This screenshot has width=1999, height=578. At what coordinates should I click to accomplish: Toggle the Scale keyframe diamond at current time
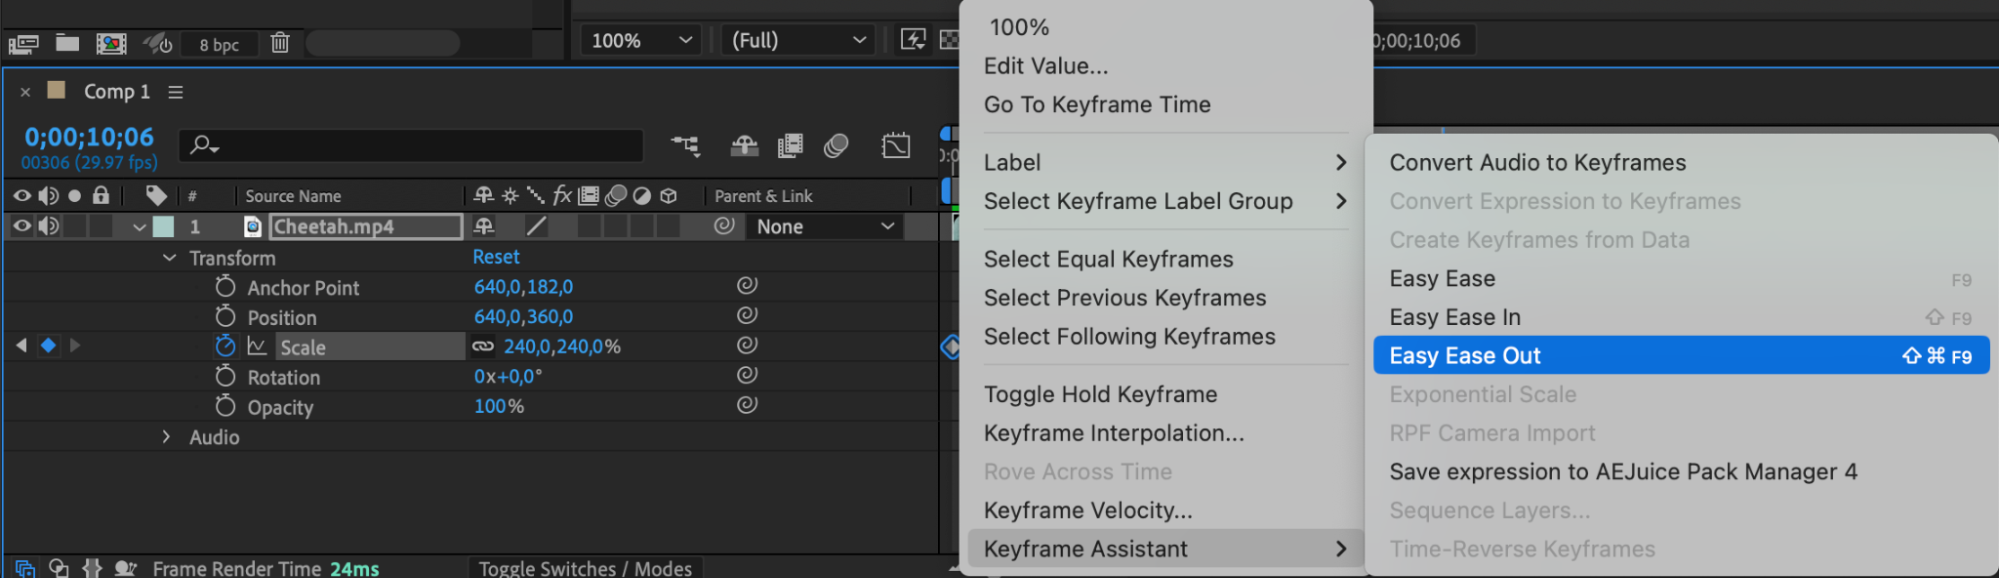point(48,346)
